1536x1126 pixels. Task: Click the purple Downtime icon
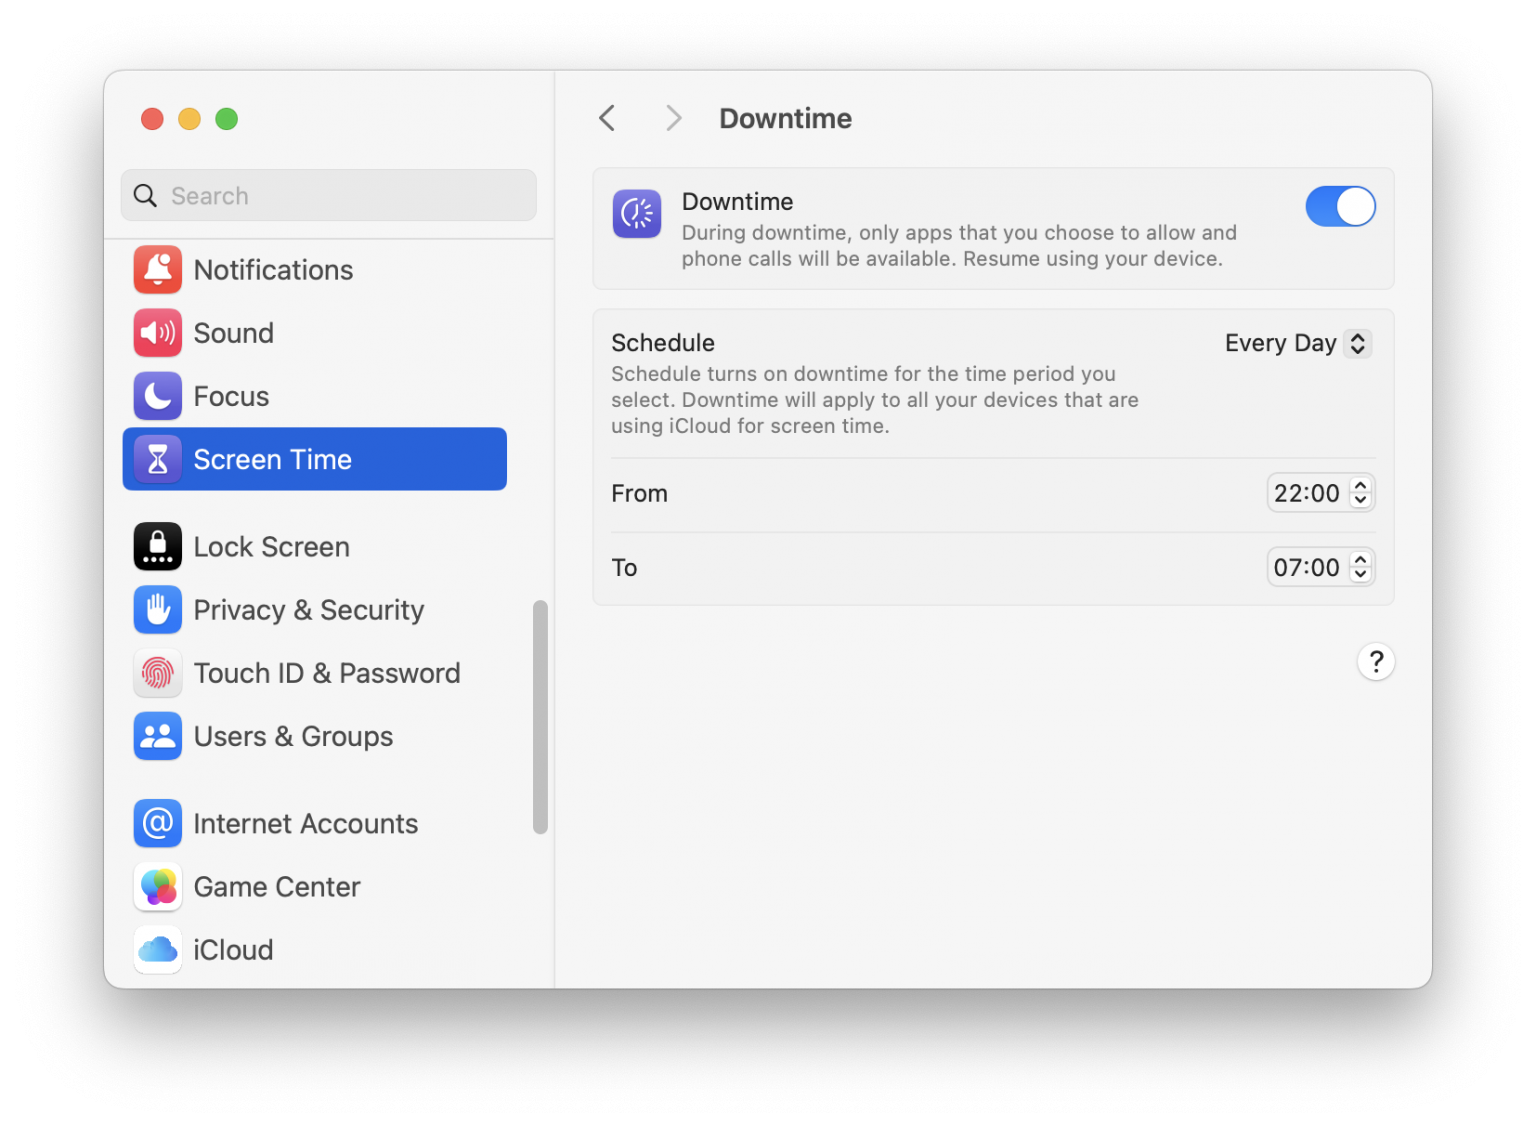(637, 213)
